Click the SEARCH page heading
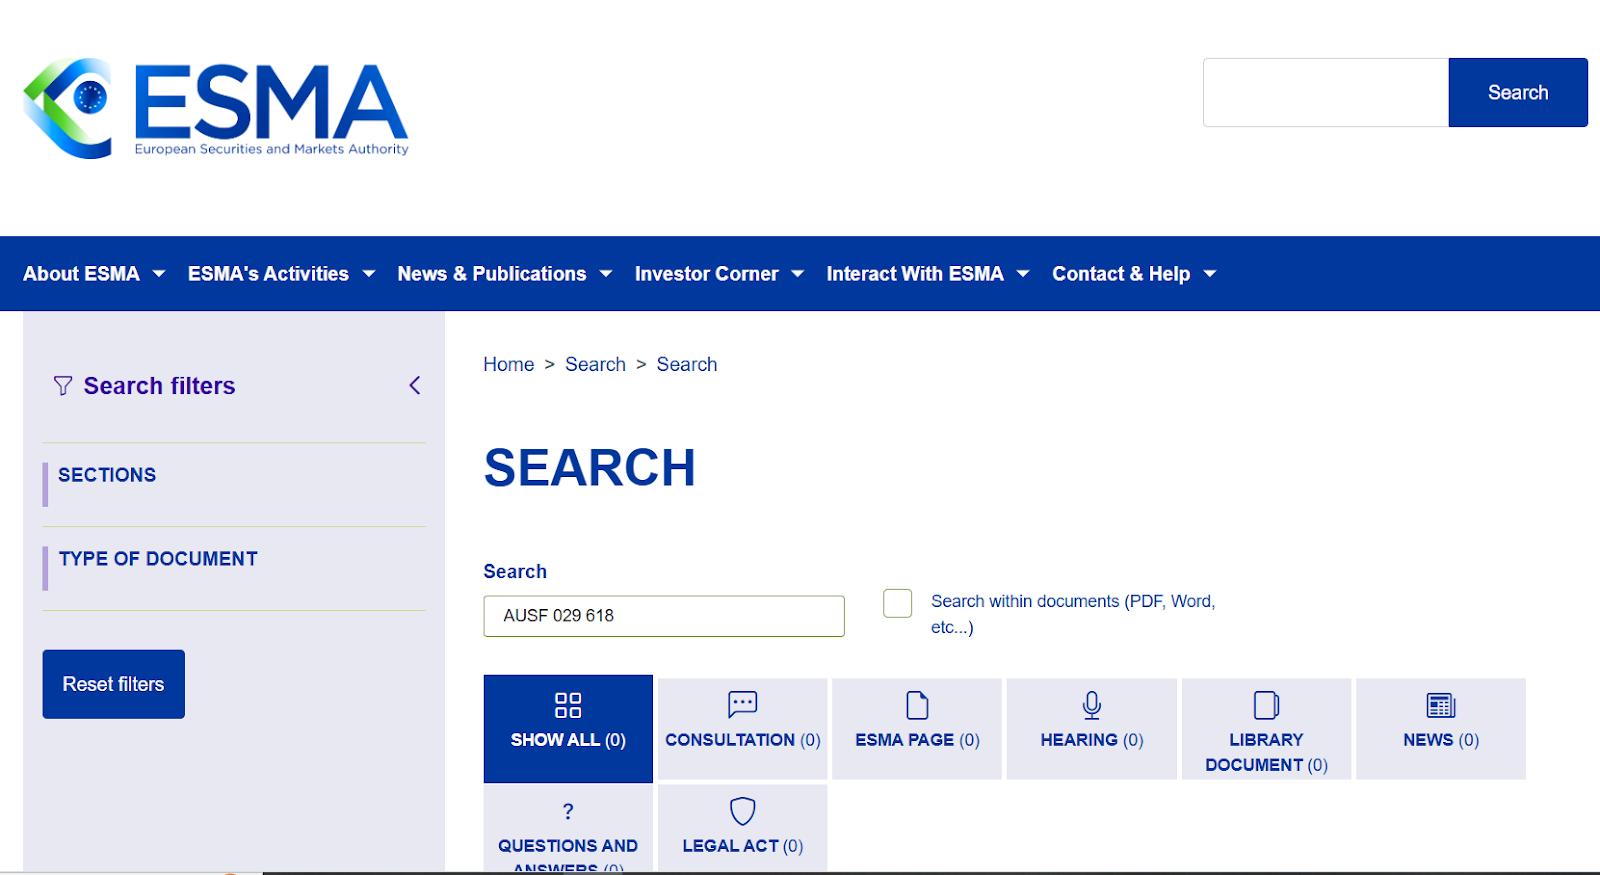Image resolution: width=1600 pixels, height=875 pixels. 590,468
